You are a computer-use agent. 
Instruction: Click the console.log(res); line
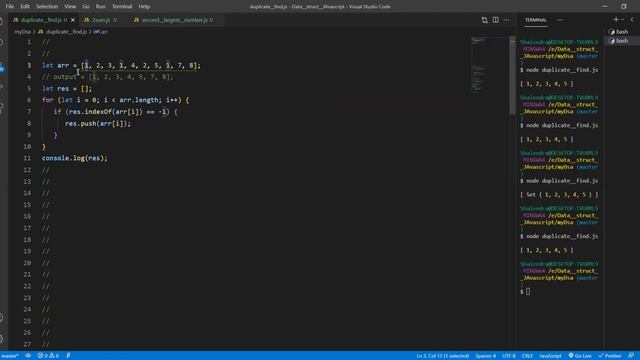click(x=75, y=158)
